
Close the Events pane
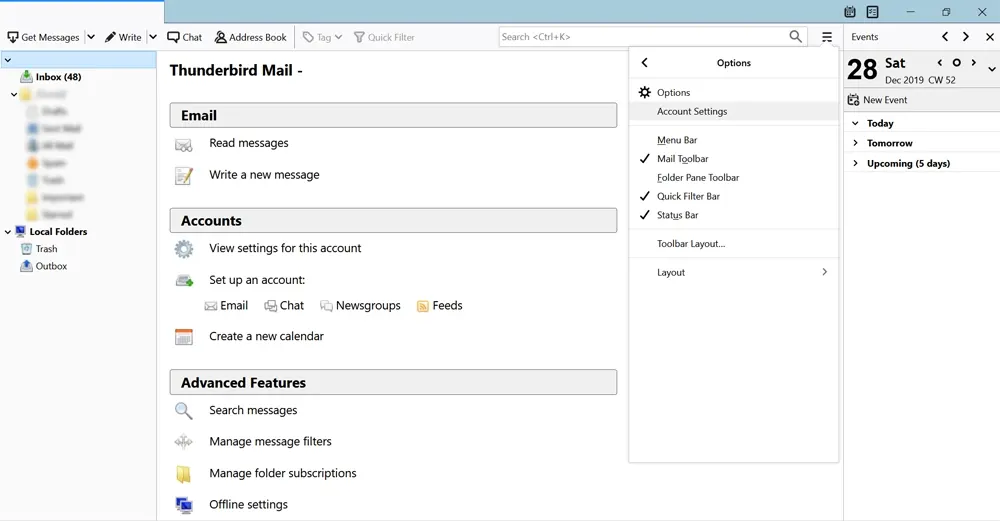click(x=990, y=37)
